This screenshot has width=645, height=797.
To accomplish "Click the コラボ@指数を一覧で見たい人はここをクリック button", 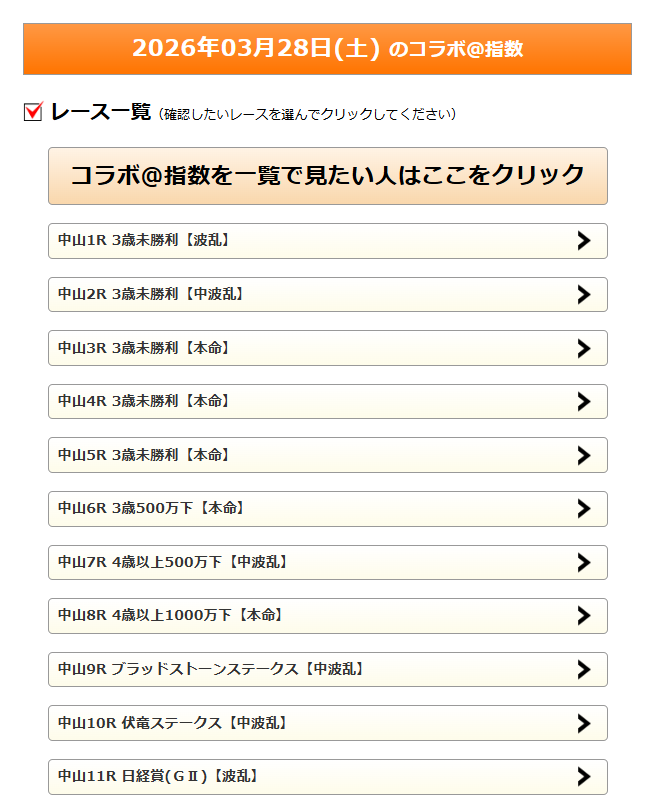I will (x=327, y=175).
